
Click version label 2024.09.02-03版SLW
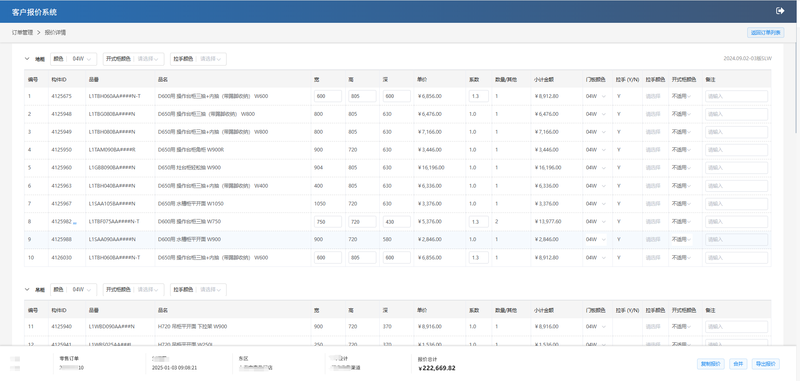pos(747,59)
